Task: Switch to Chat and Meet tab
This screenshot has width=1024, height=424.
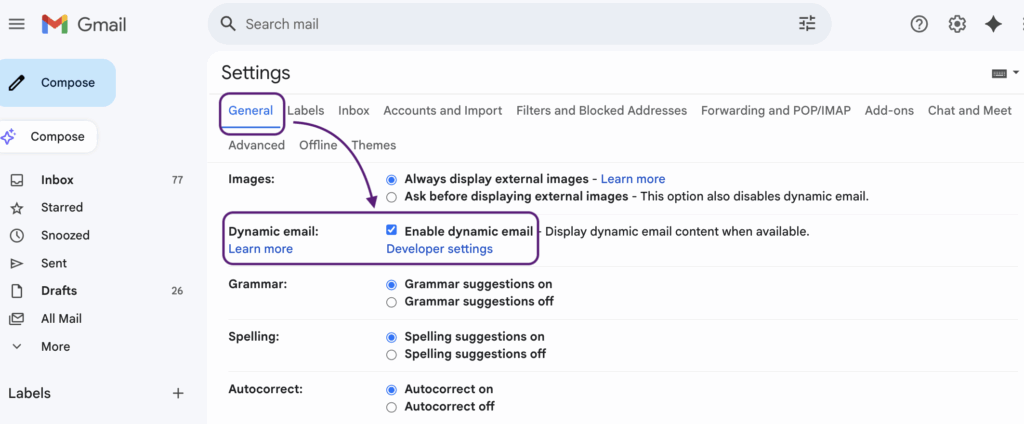Action: tap(970, 110)
